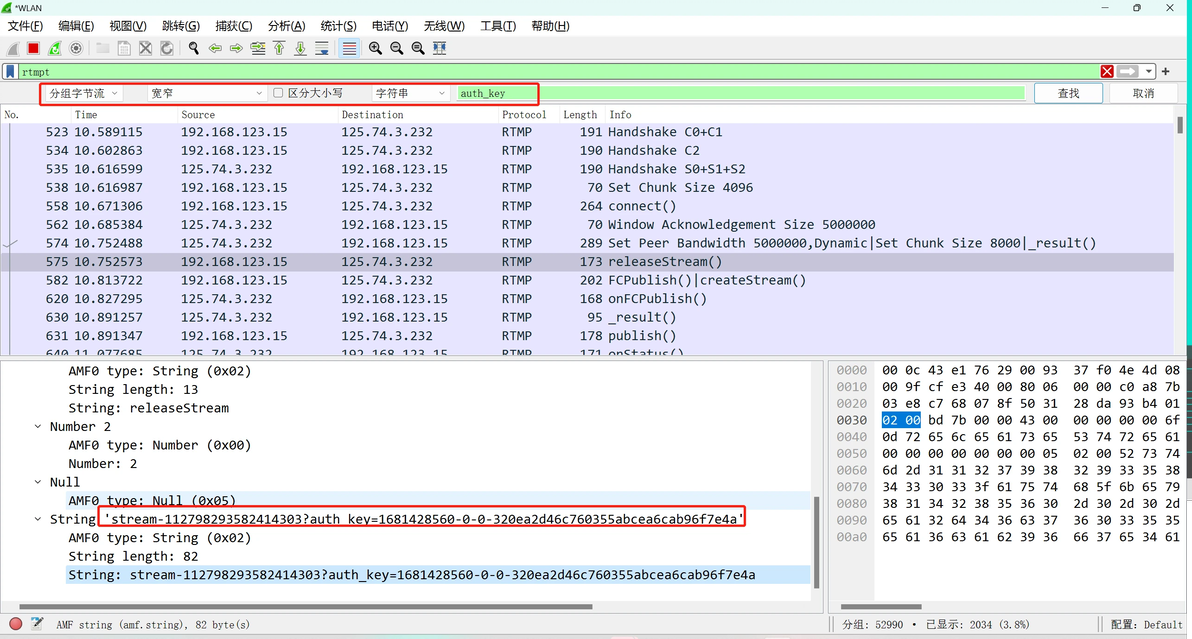Go back in packet history with the left arrow

215,48
